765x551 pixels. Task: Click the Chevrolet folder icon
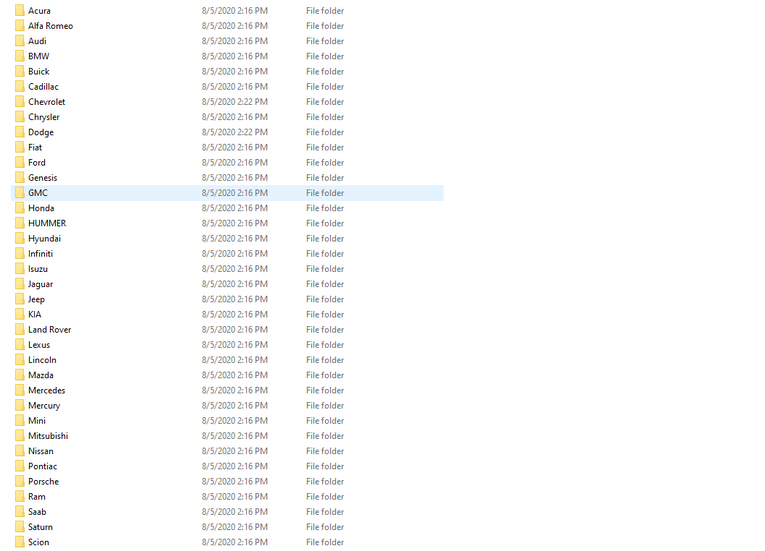[20, 102]
